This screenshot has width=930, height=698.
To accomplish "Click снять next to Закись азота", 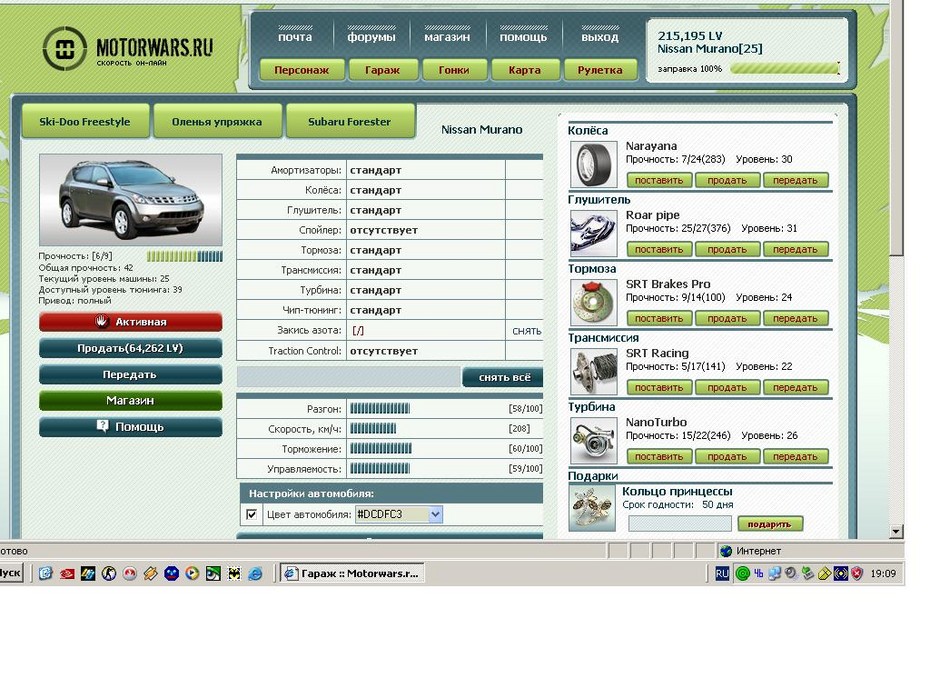I will (527, 331).
